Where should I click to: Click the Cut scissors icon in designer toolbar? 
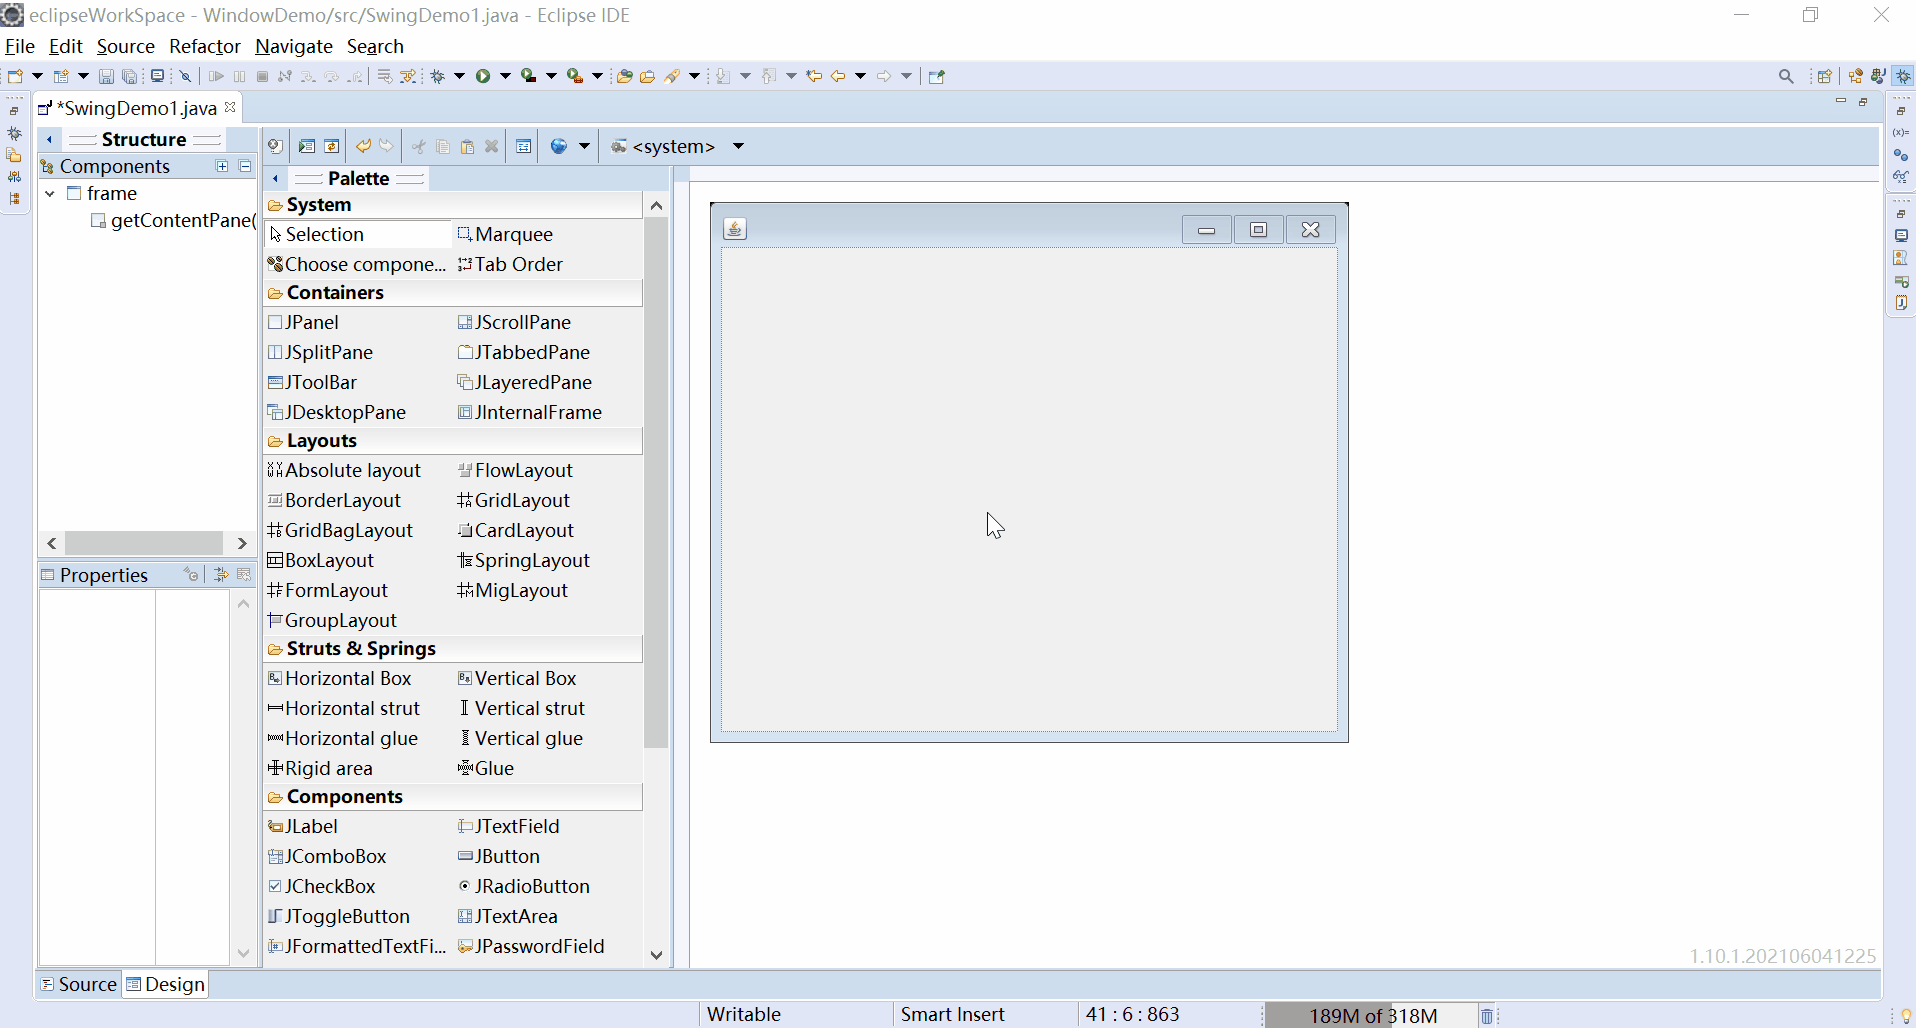[419, 146]
